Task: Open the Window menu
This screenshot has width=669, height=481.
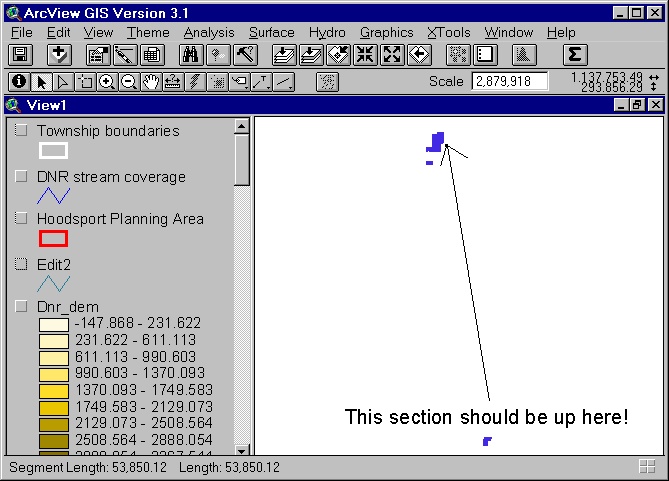Action: click(x=509, y=32)
